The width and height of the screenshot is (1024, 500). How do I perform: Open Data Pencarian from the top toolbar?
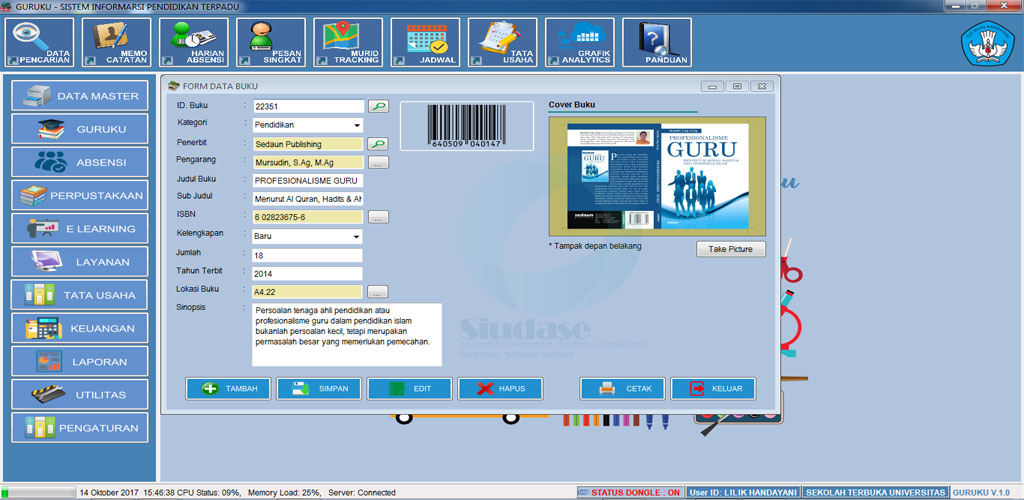click(41, 43)
